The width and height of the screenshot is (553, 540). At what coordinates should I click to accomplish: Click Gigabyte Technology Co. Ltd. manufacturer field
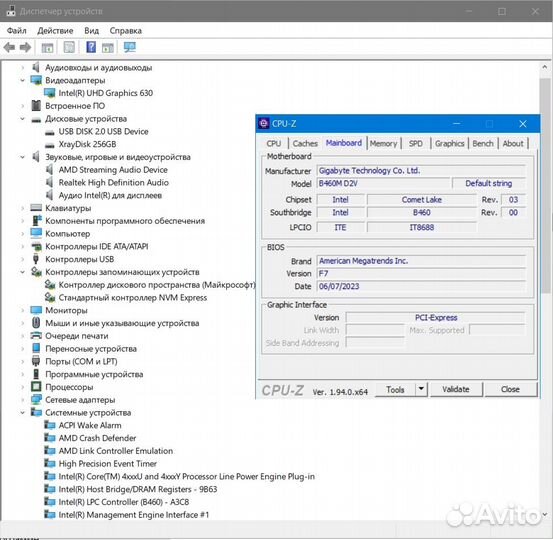[421, 171]
